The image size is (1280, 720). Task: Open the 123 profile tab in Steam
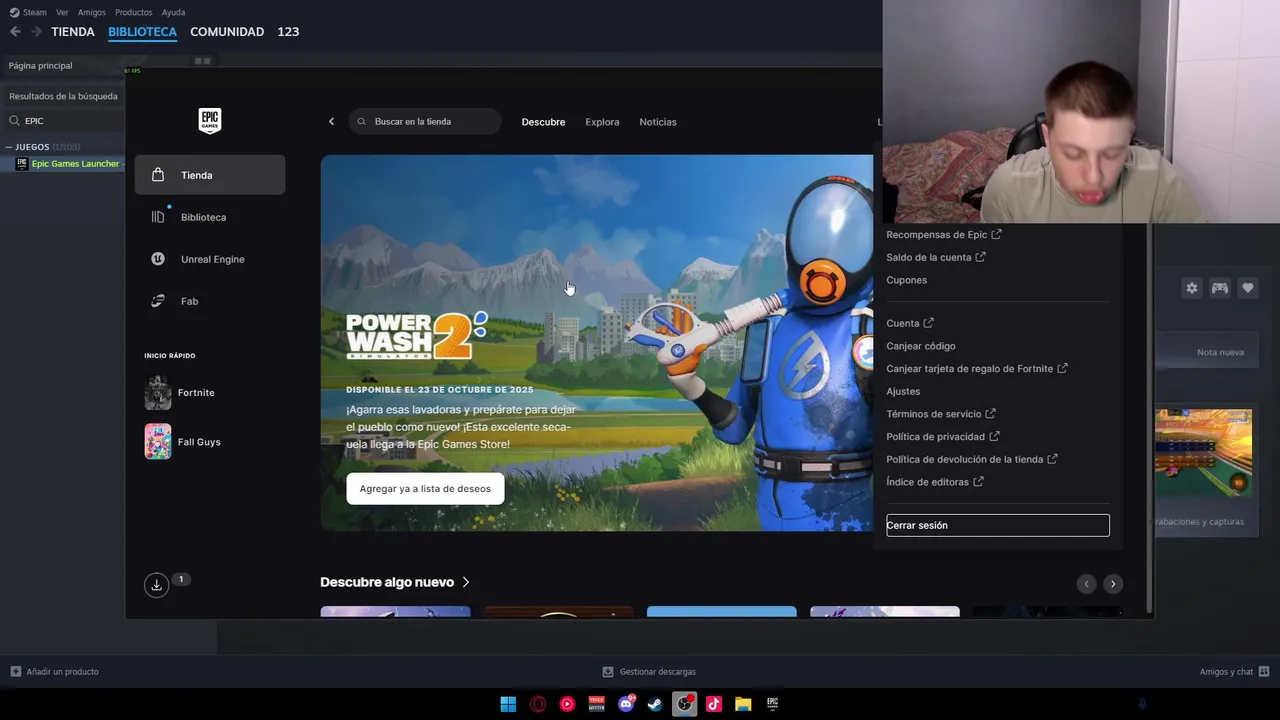(x=288, y=32)
